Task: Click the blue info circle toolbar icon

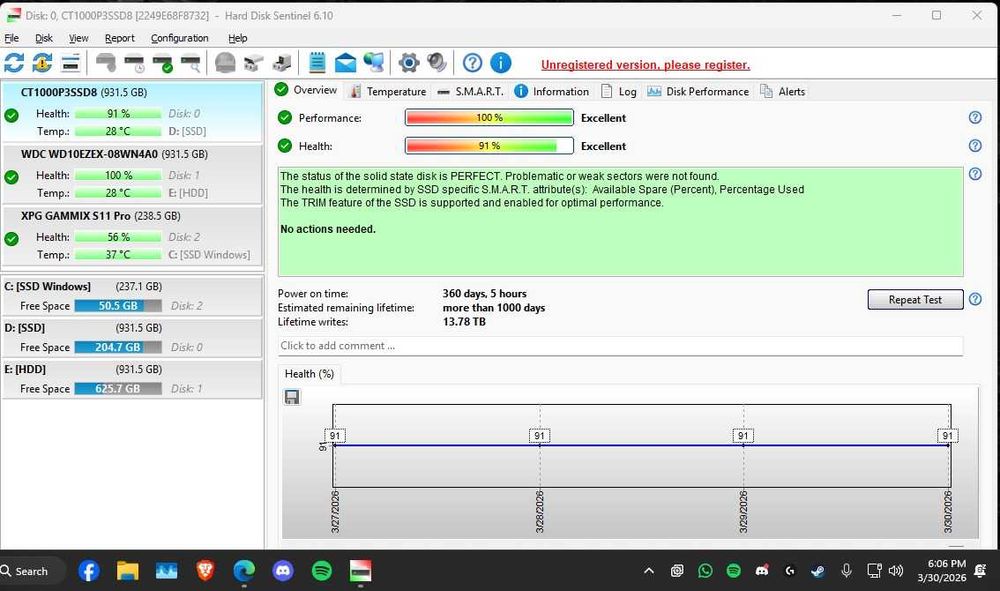Action: click(x=501, y=62)
